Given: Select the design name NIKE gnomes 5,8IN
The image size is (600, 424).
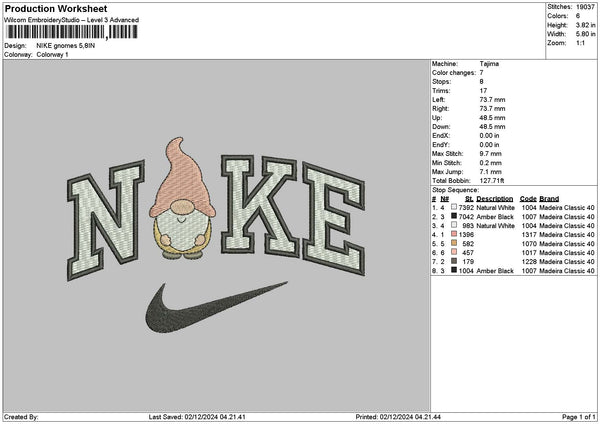Looking at the screenshot, I should 66,46.
